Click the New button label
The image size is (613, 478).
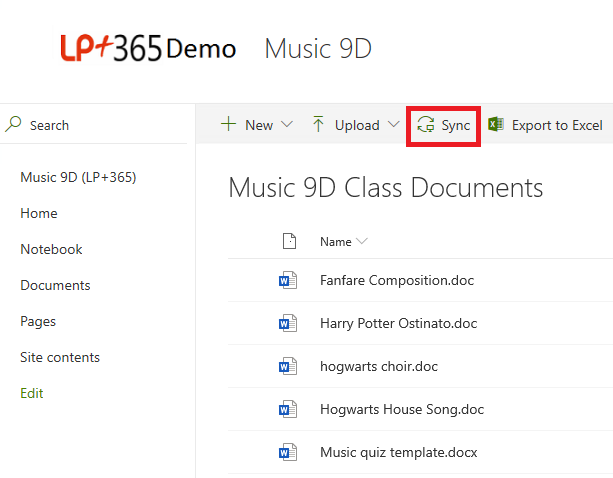tap(259, 125)
